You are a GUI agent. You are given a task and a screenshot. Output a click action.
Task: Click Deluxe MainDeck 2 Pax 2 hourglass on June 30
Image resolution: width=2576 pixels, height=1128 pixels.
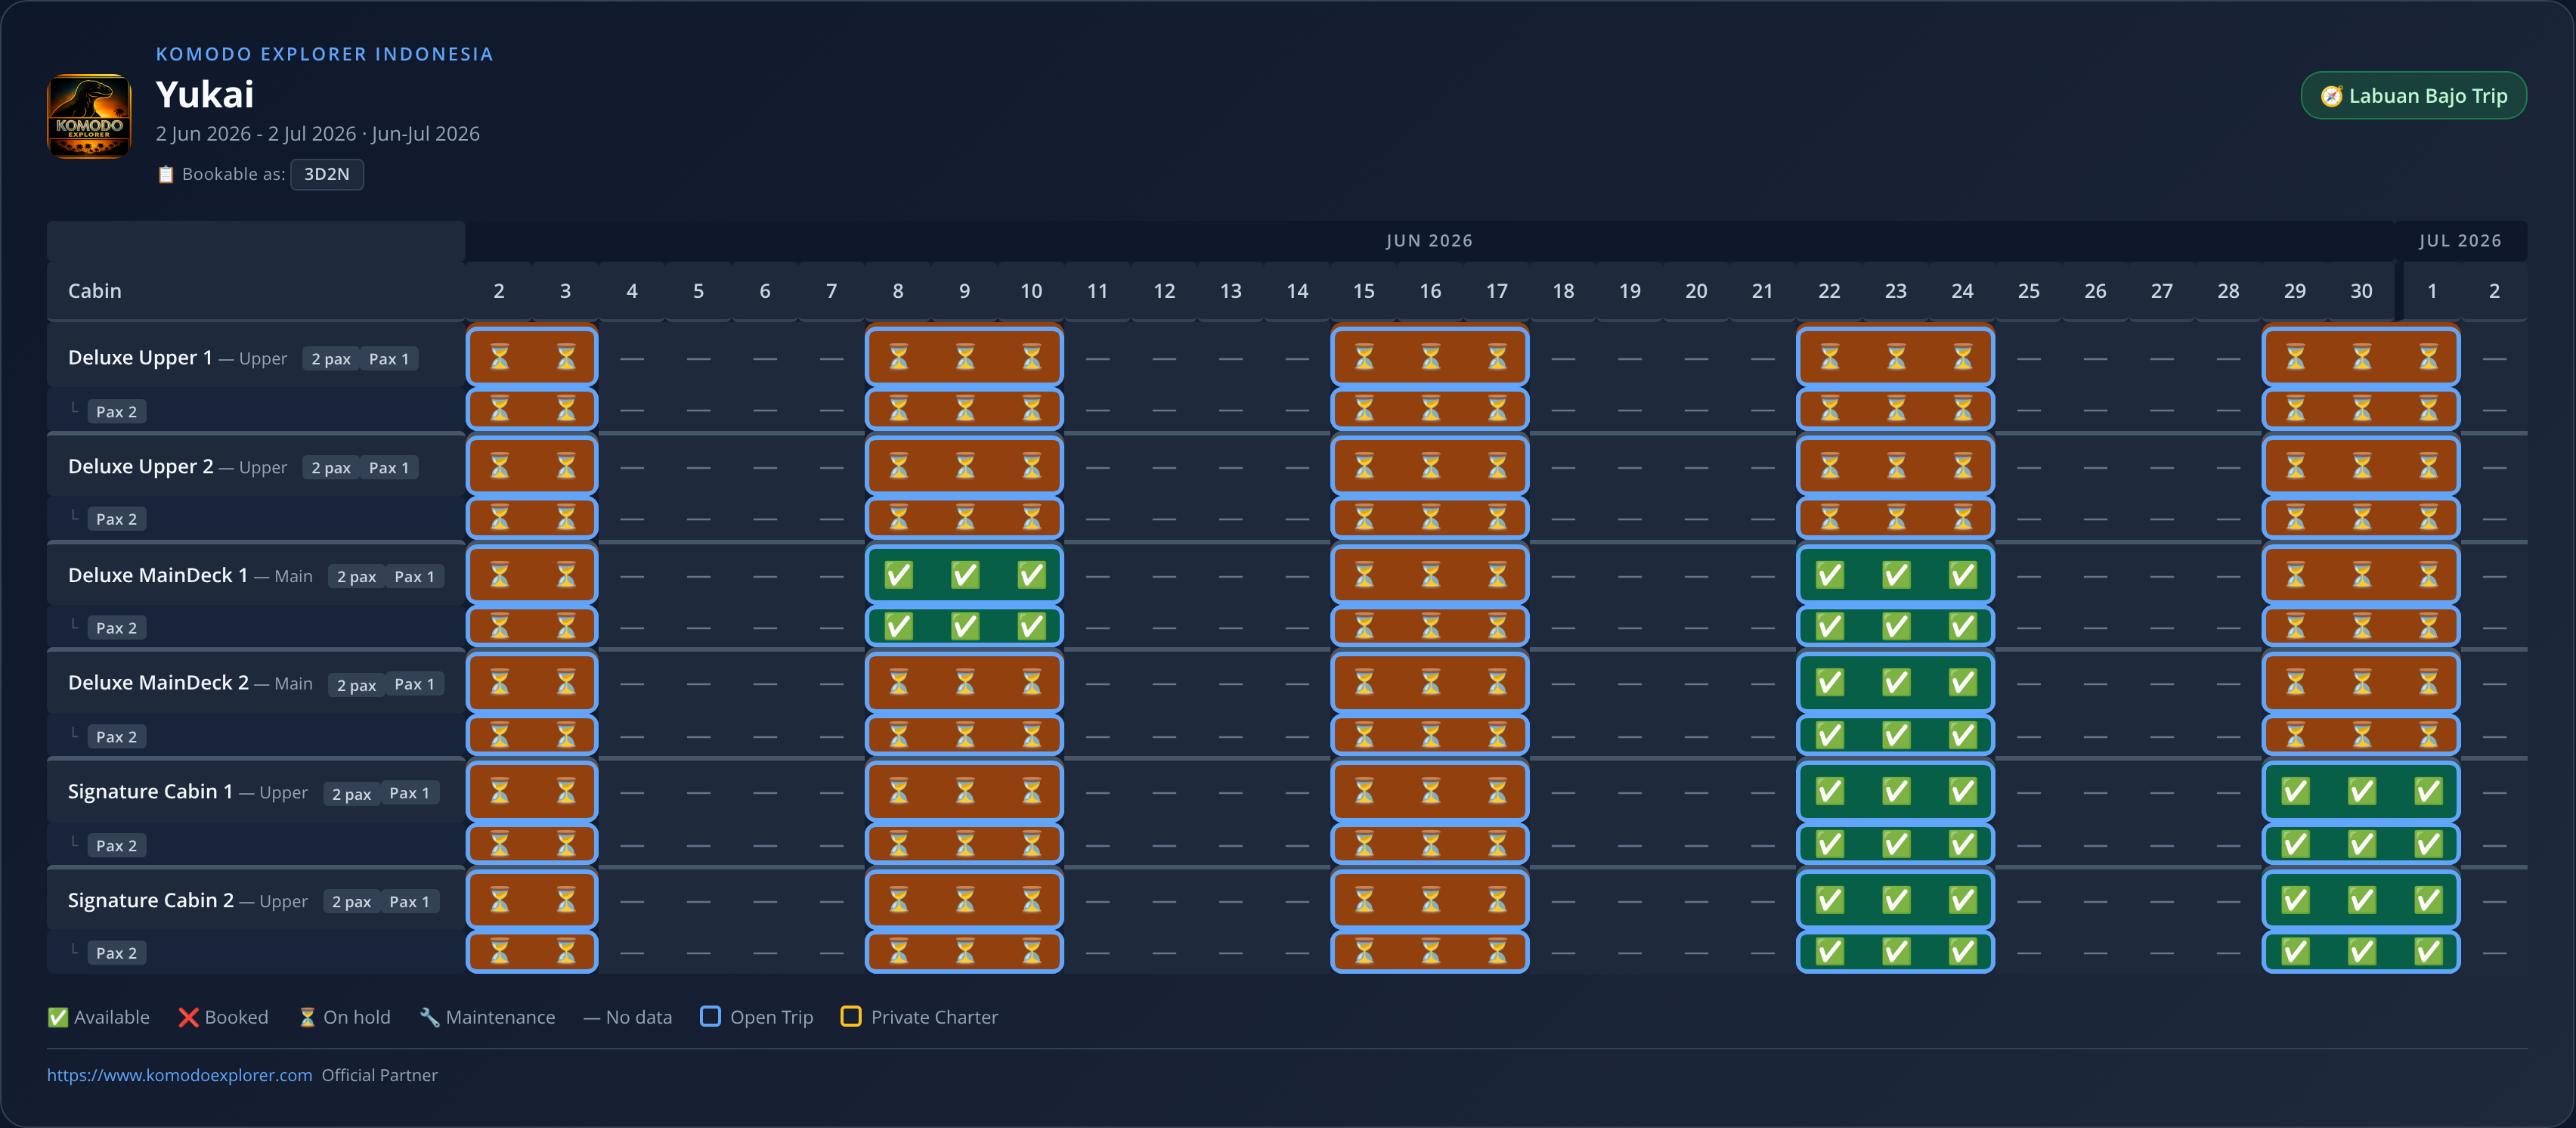coord(2362,736)
